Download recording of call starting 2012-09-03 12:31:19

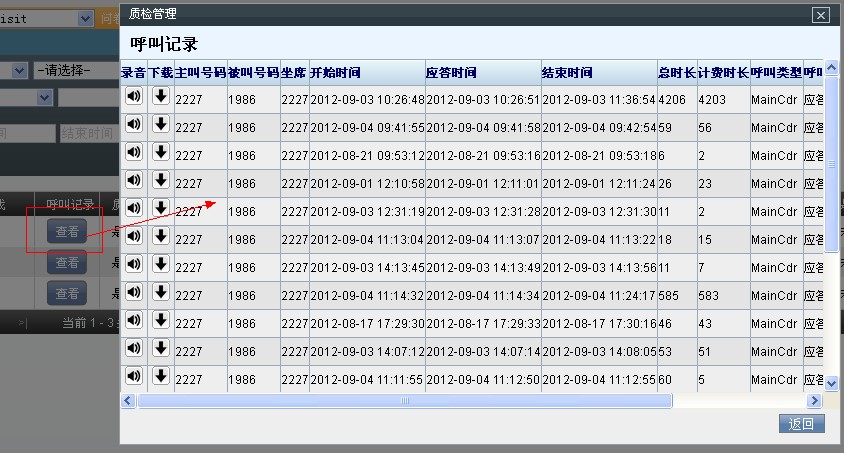tap(160, 209)
